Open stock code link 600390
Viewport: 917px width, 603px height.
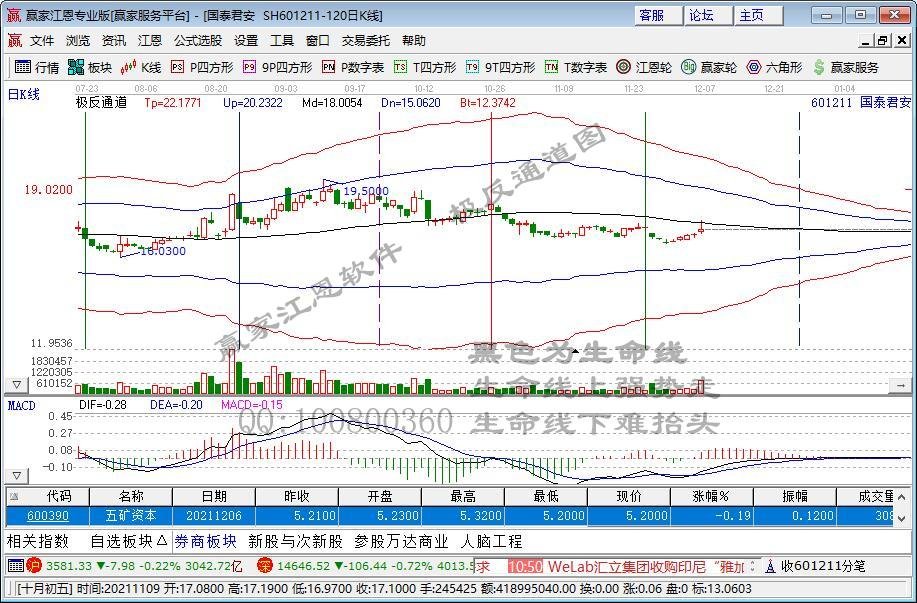(47, 516)
